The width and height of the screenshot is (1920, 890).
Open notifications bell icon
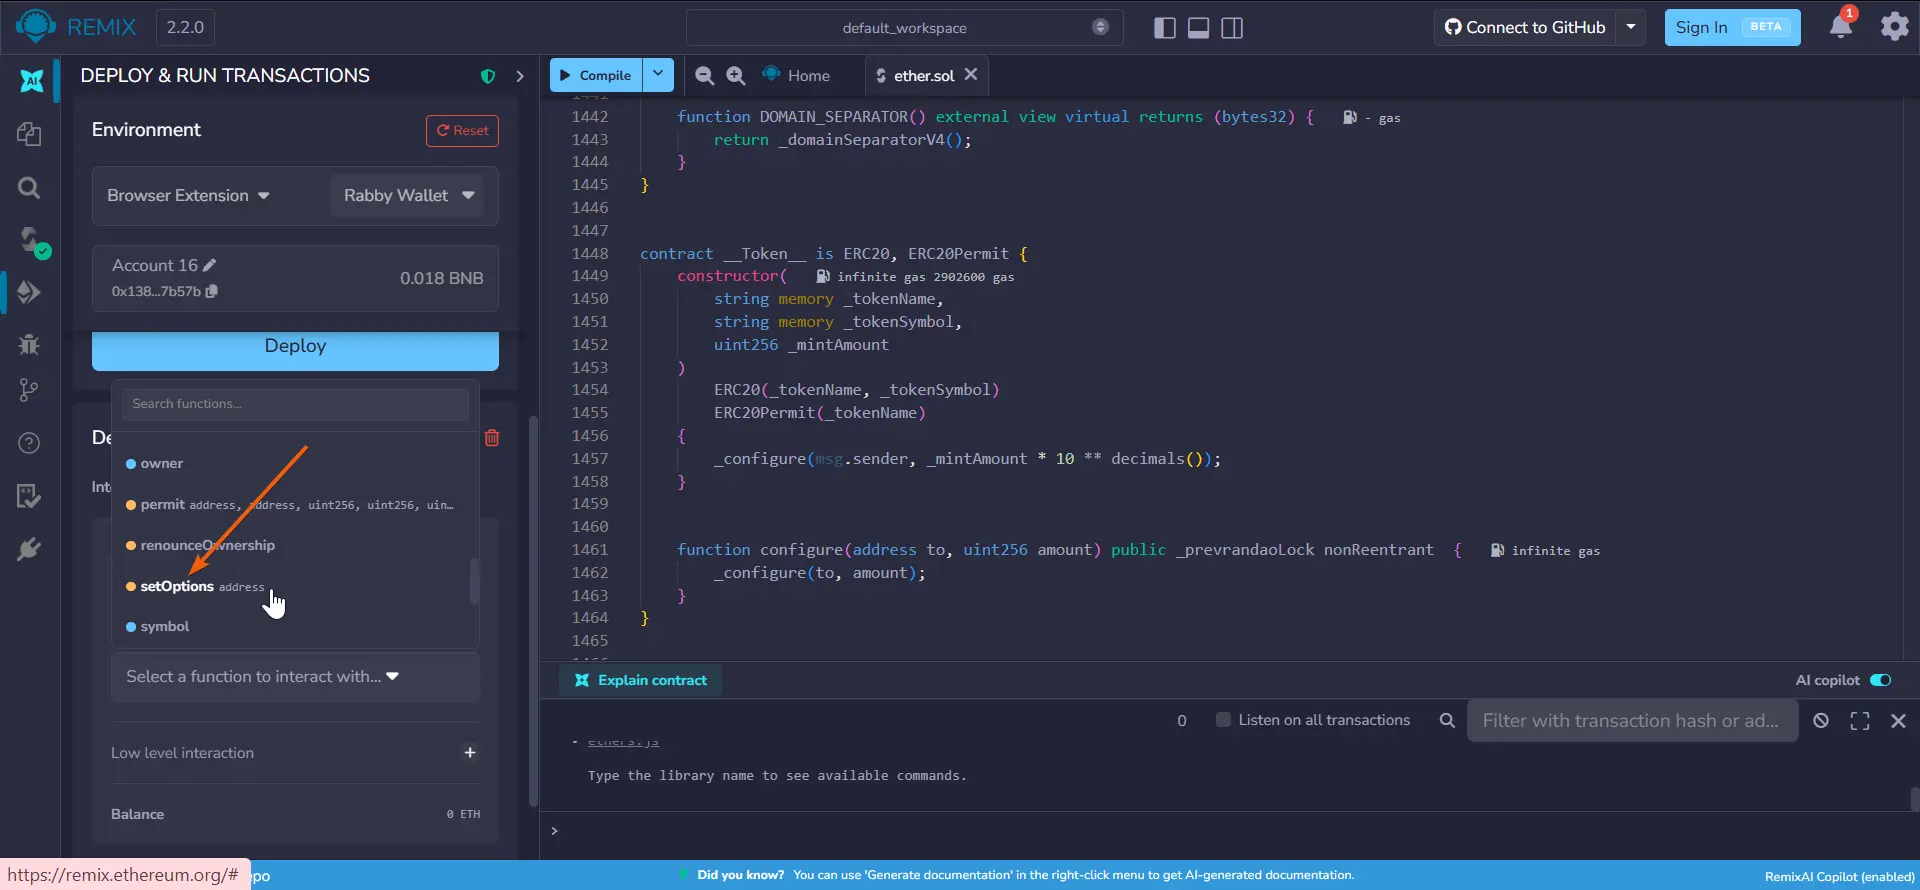(x=1841, y=26)
